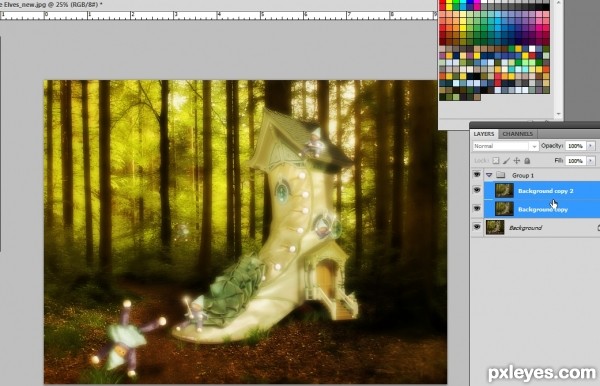The height and width of the screenshot is (386, 600).
Task: Select the Layers tab
Action: pyautogui.click(x=484, y=134)
